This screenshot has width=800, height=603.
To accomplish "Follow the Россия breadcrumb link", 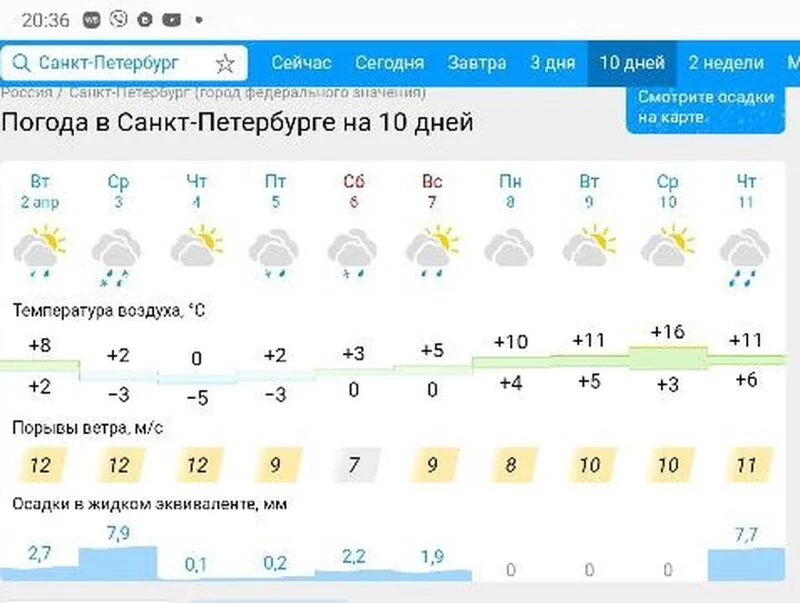I will (26, 92).
